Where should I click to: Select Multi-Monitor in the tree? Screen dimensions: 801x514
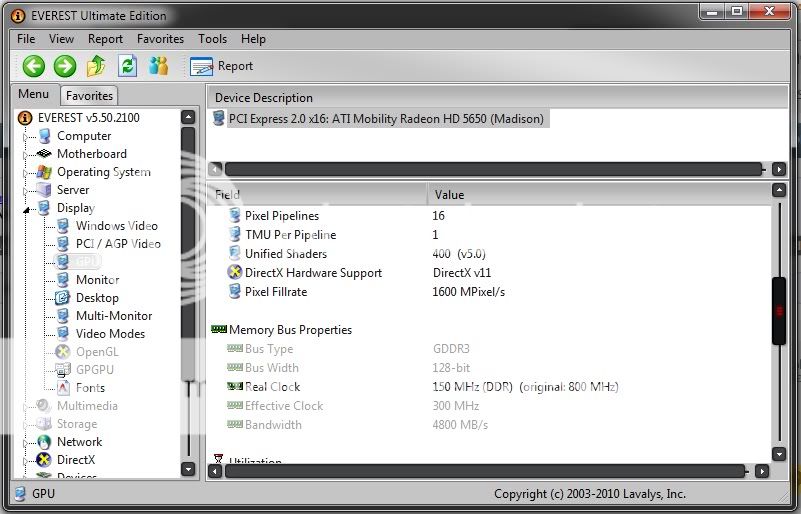(x=114, y=316)
